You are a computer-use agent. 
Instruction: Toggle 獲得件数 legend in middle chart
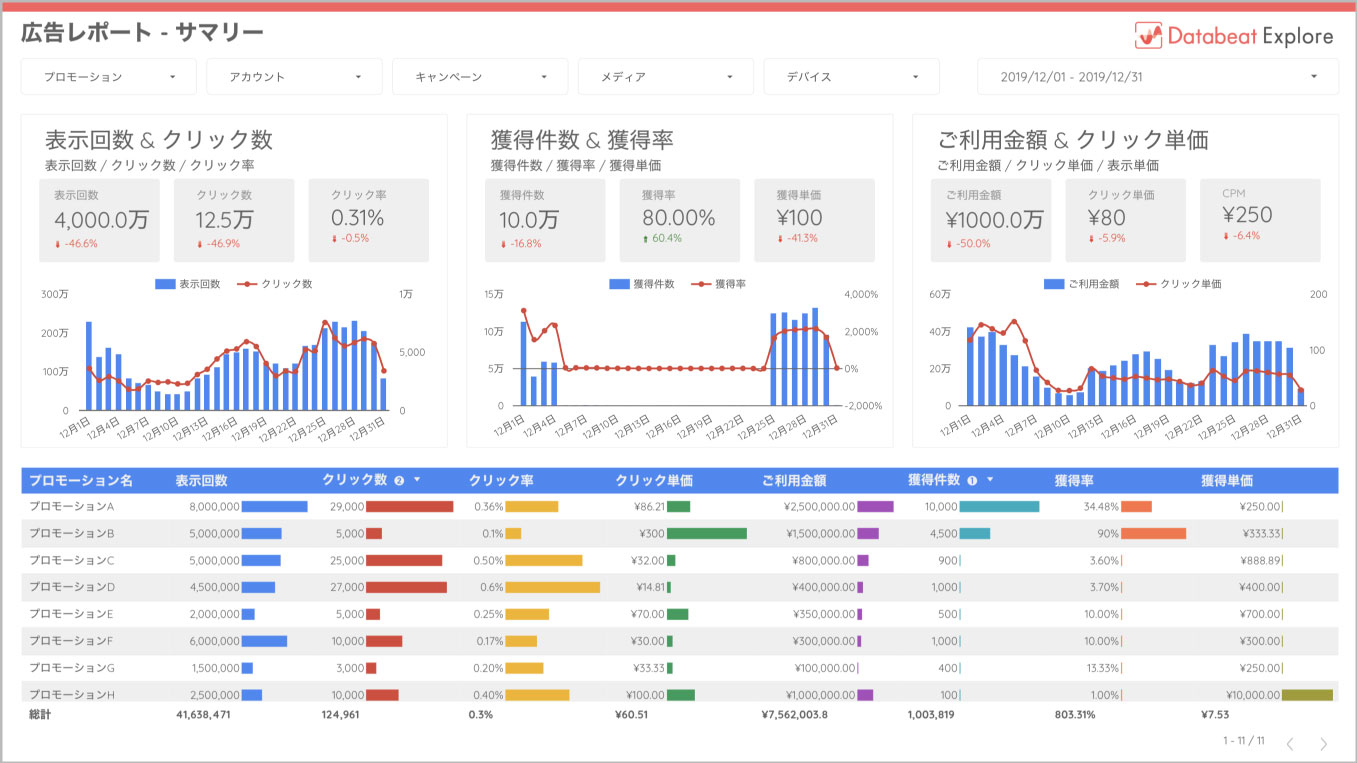[642, 284]
